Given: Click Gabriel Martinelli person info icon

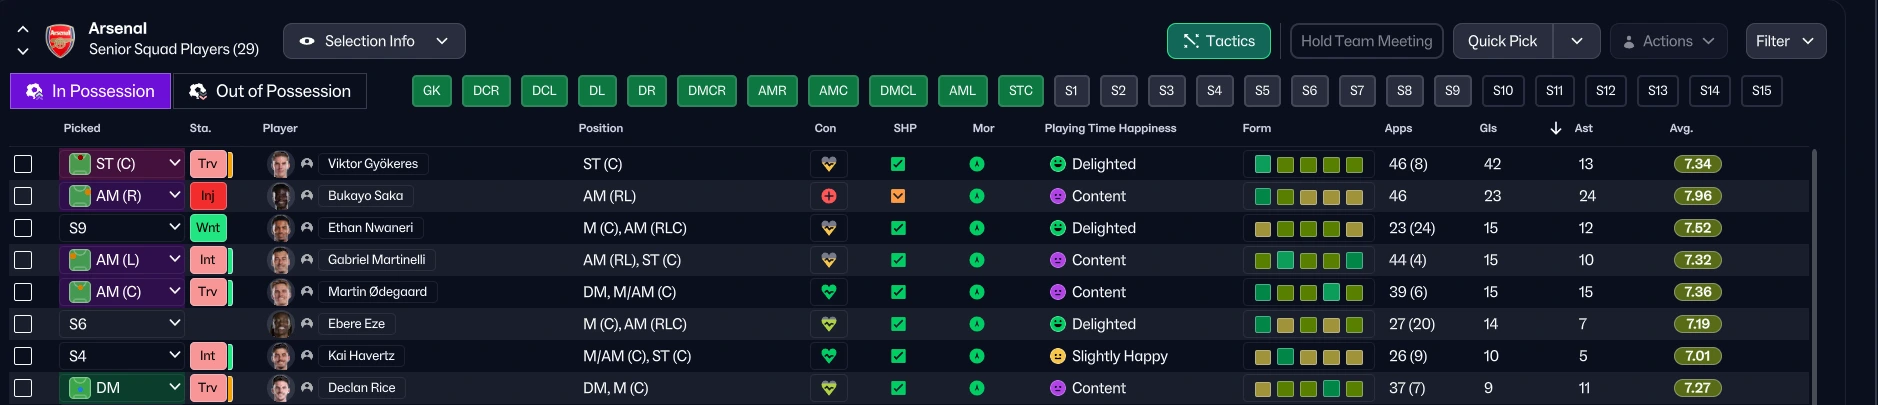Looking at the screenshot, I should pyautogui.click(x=307, y=260).
